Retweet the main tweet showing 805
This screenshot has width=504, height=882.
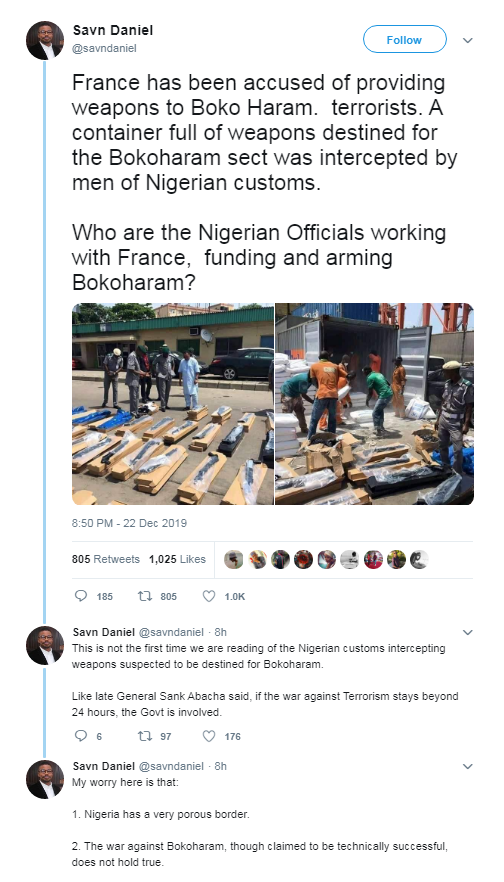[145, 596]
